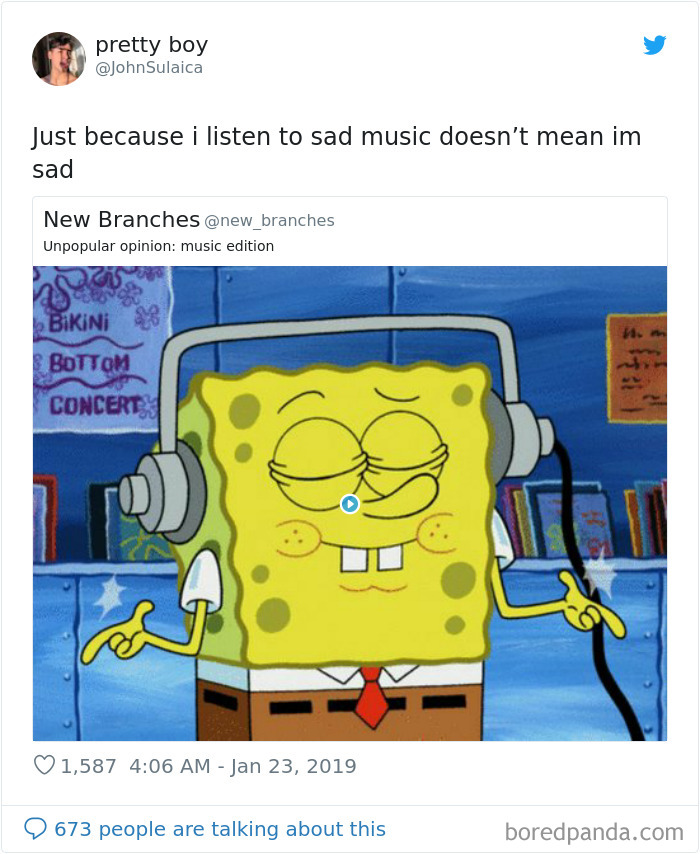View the 1,587 likes count

(x=88, y=766)
